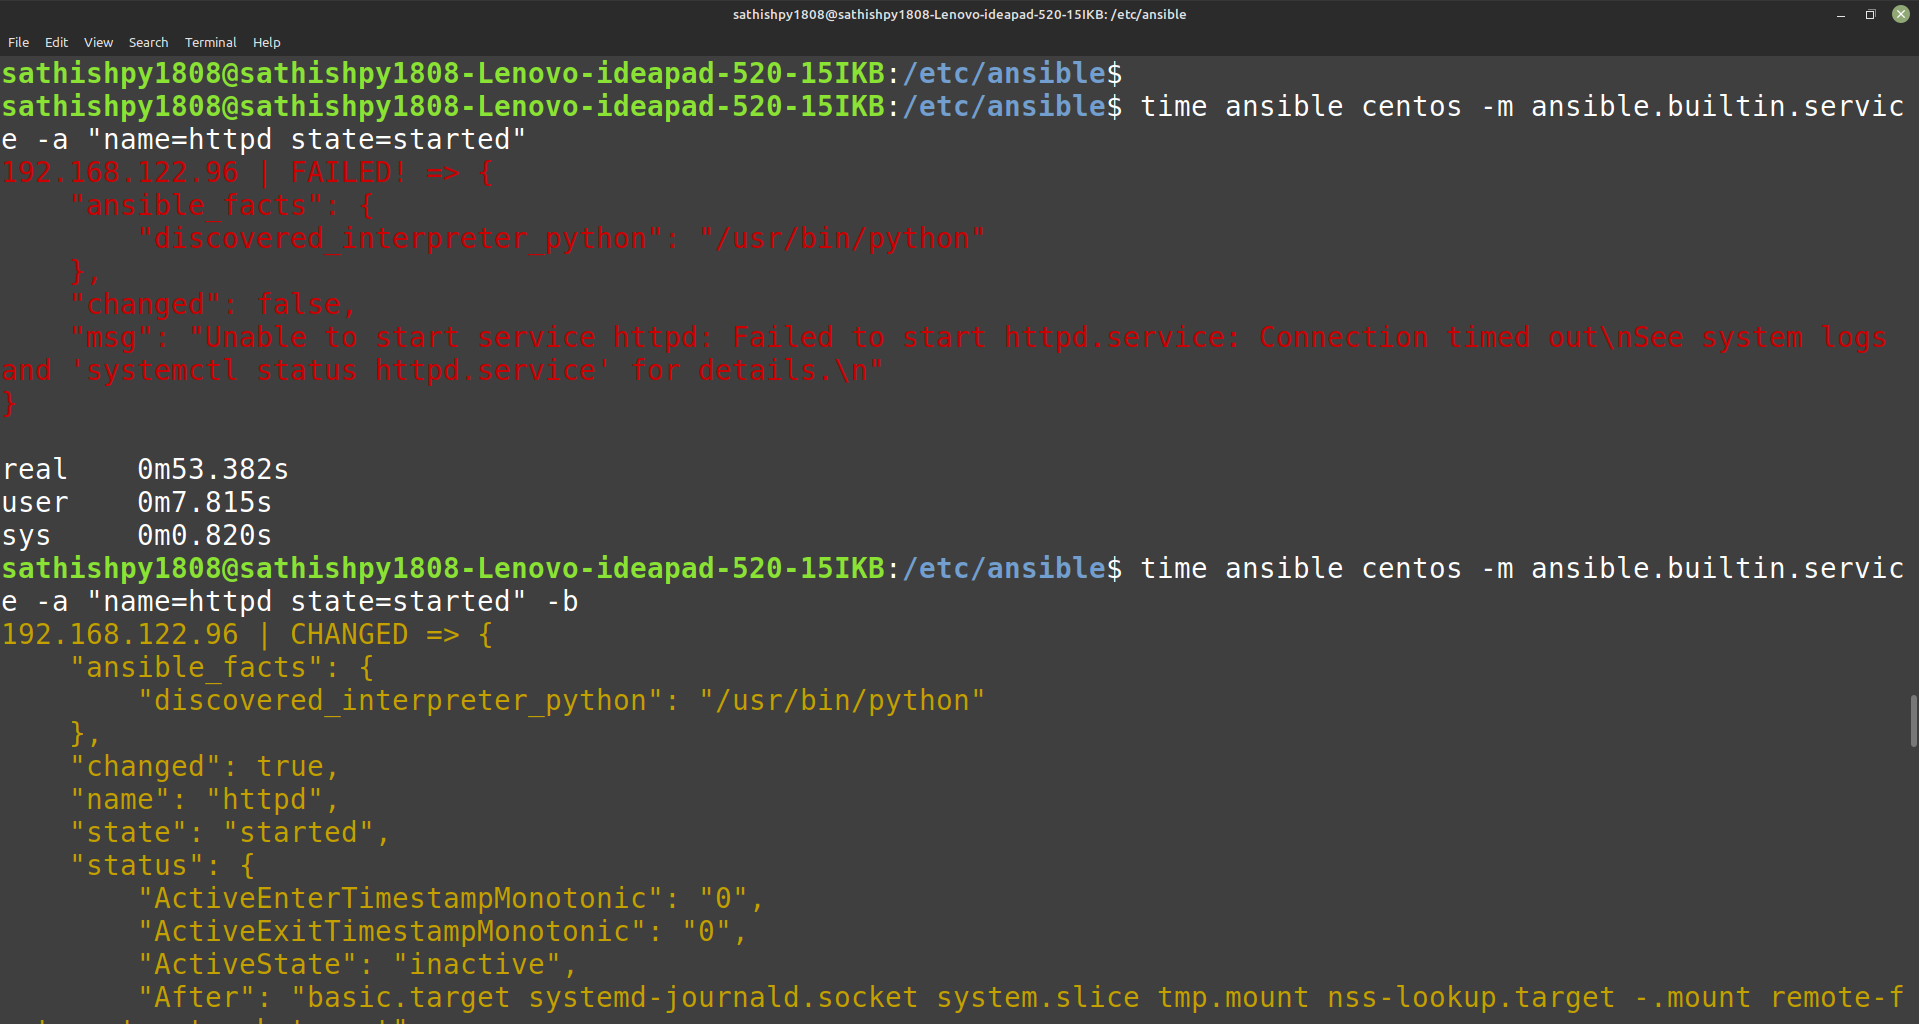Open the View menu
This screenshot has height=1024, width=1919.
click(x=98, y=42)
